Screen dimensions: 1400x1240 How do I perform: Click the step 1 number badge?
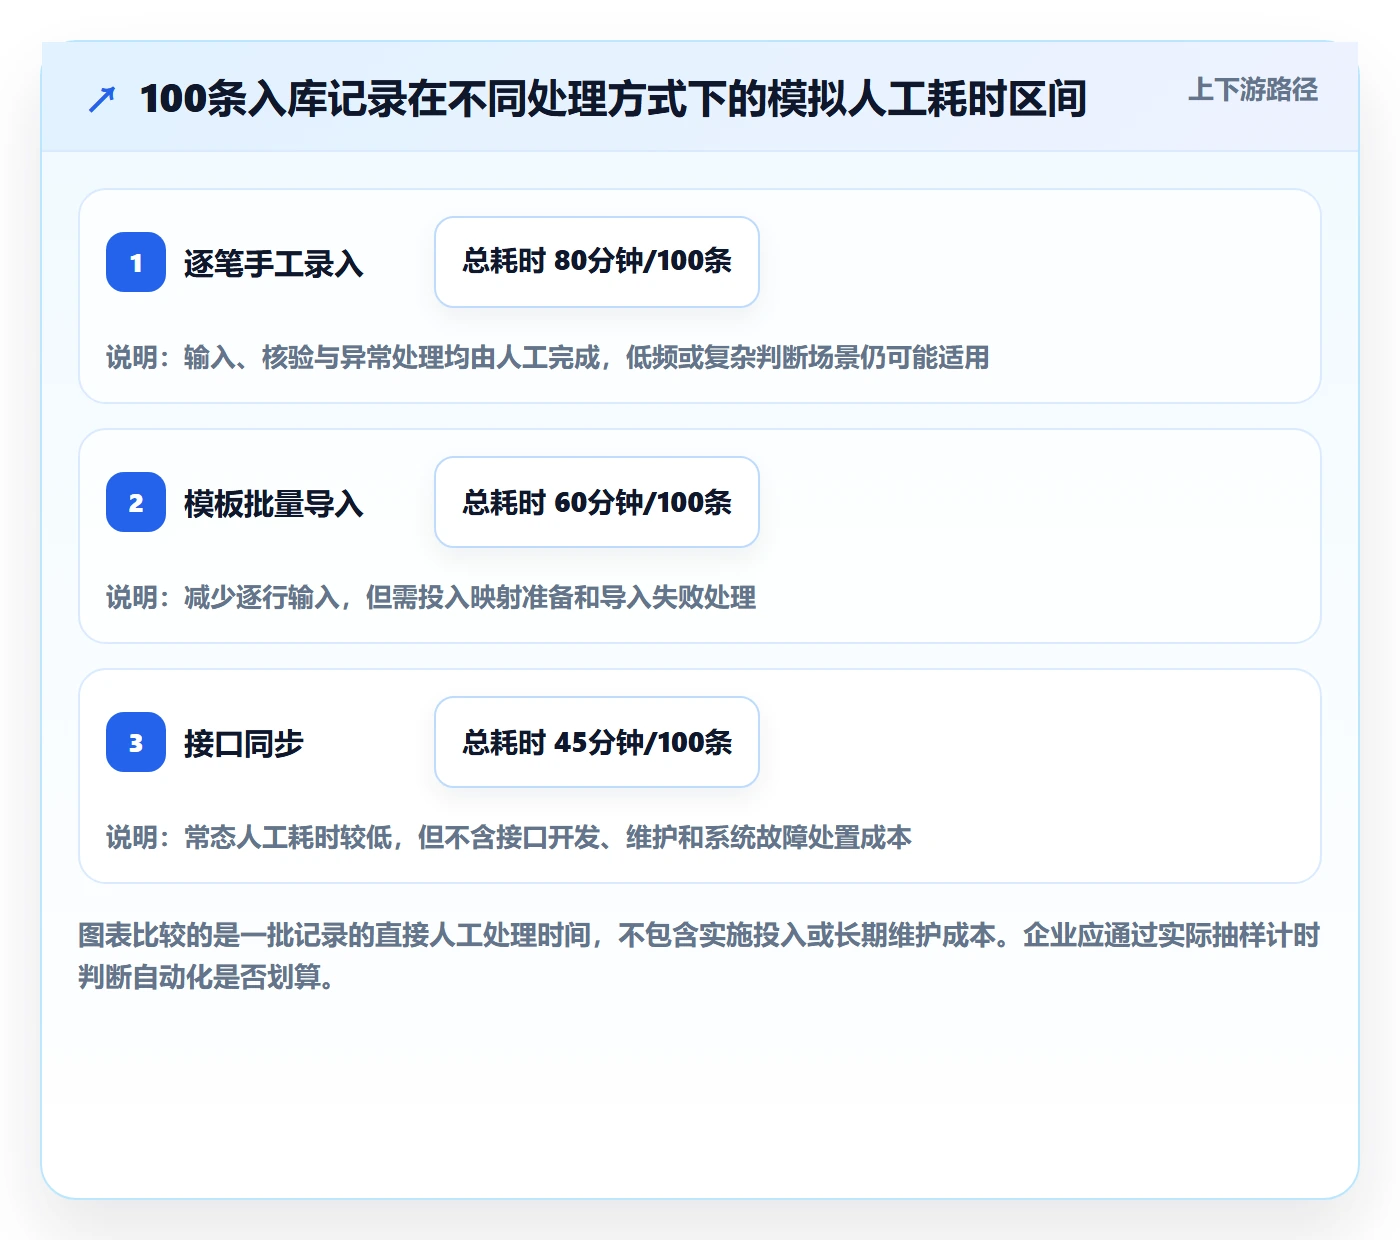point(136,262)
